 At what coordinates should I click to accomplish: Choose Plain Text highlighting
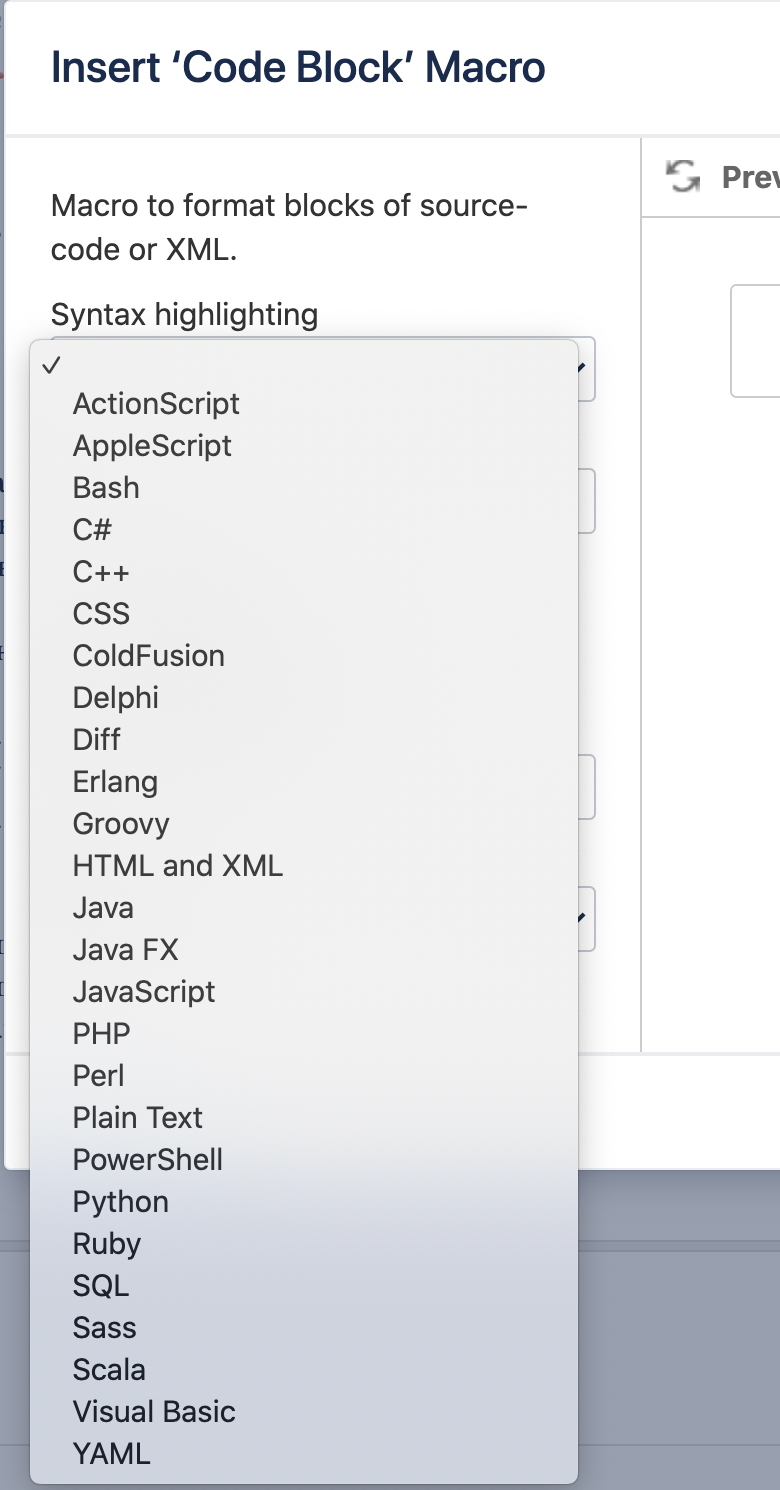[x=137, y=1117]
